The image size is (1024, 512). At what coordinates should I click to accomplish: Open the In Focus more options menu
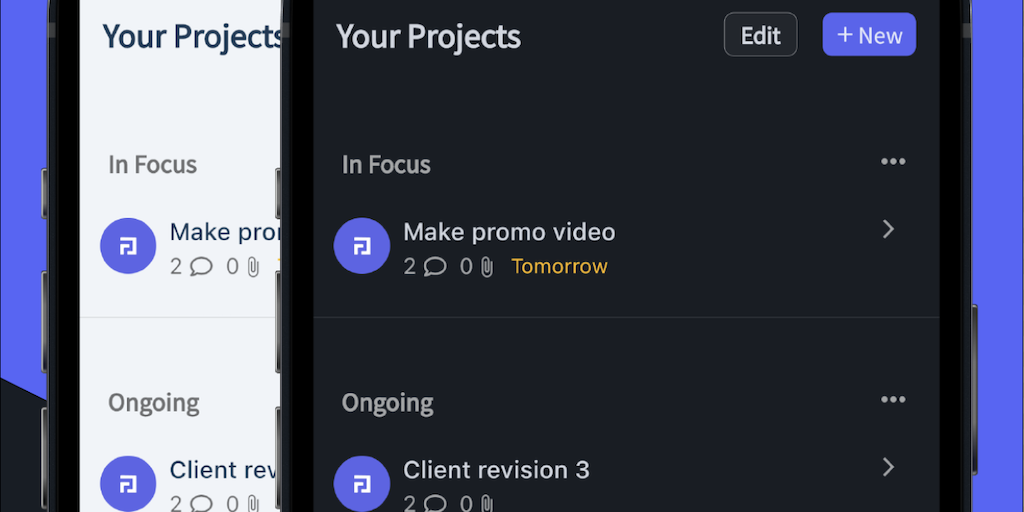892,162
